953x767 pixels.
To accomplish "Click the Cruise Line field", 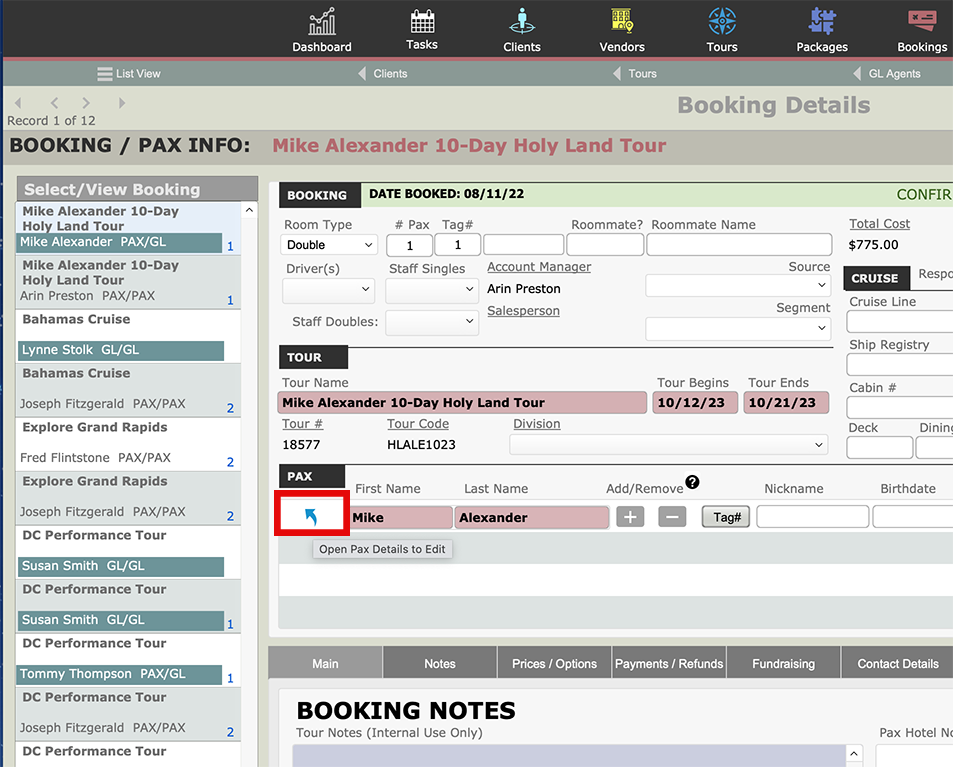I will pyautogui.click(x=900, y=322).
